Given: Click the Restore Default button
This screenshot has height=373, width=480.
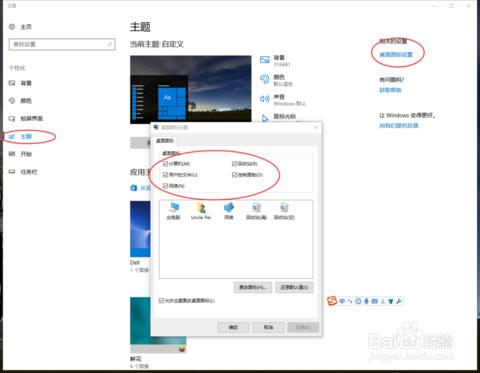Looking at the screenshot, I should point(294,287).
